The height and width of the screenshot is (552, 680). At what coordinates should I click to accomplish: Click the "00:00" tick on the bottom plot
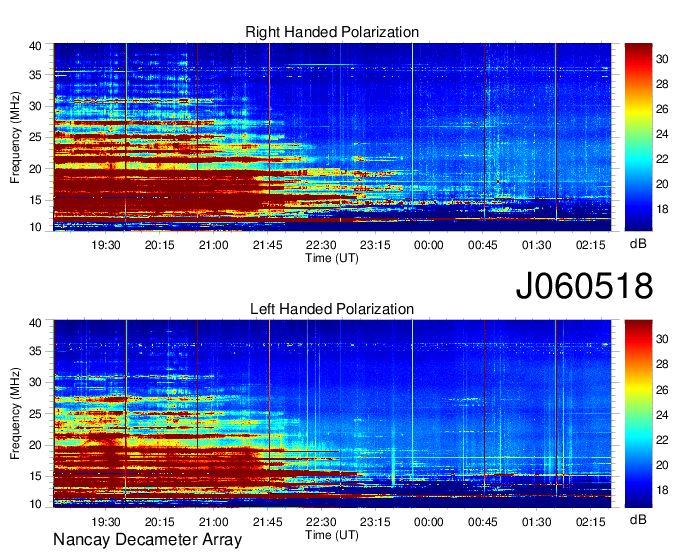point(428,522)
